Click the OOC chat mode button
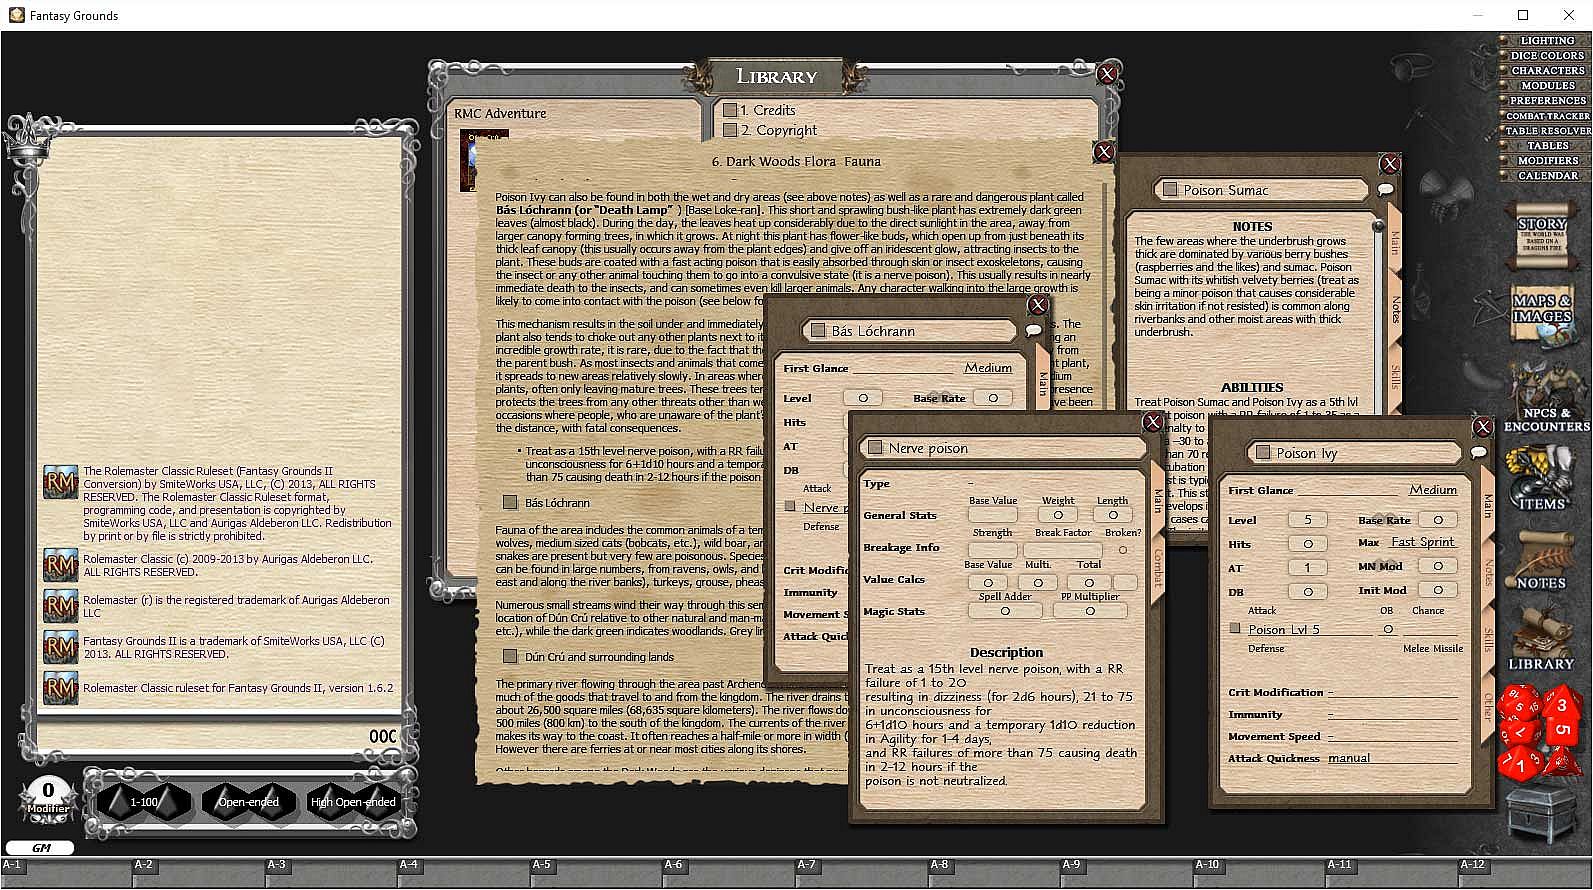 point(384,737)
